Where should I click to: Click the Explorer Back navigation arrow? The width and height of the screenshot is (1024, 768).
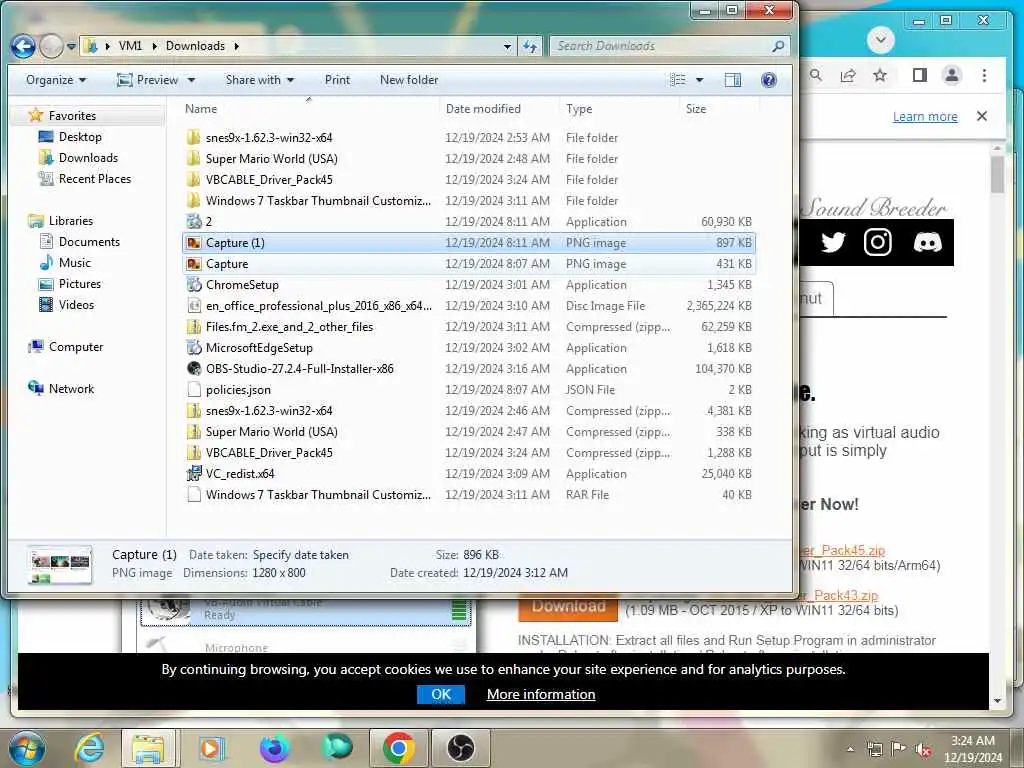(x=23, y=46)
